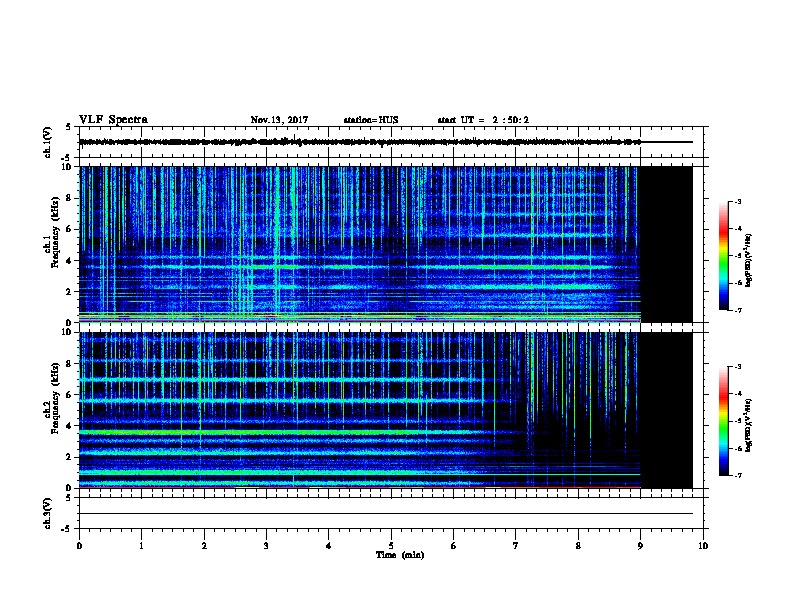Click the "4" minute tick label on time axis
This screenshot has width=792, height=612.
click(x=328, y=546)
